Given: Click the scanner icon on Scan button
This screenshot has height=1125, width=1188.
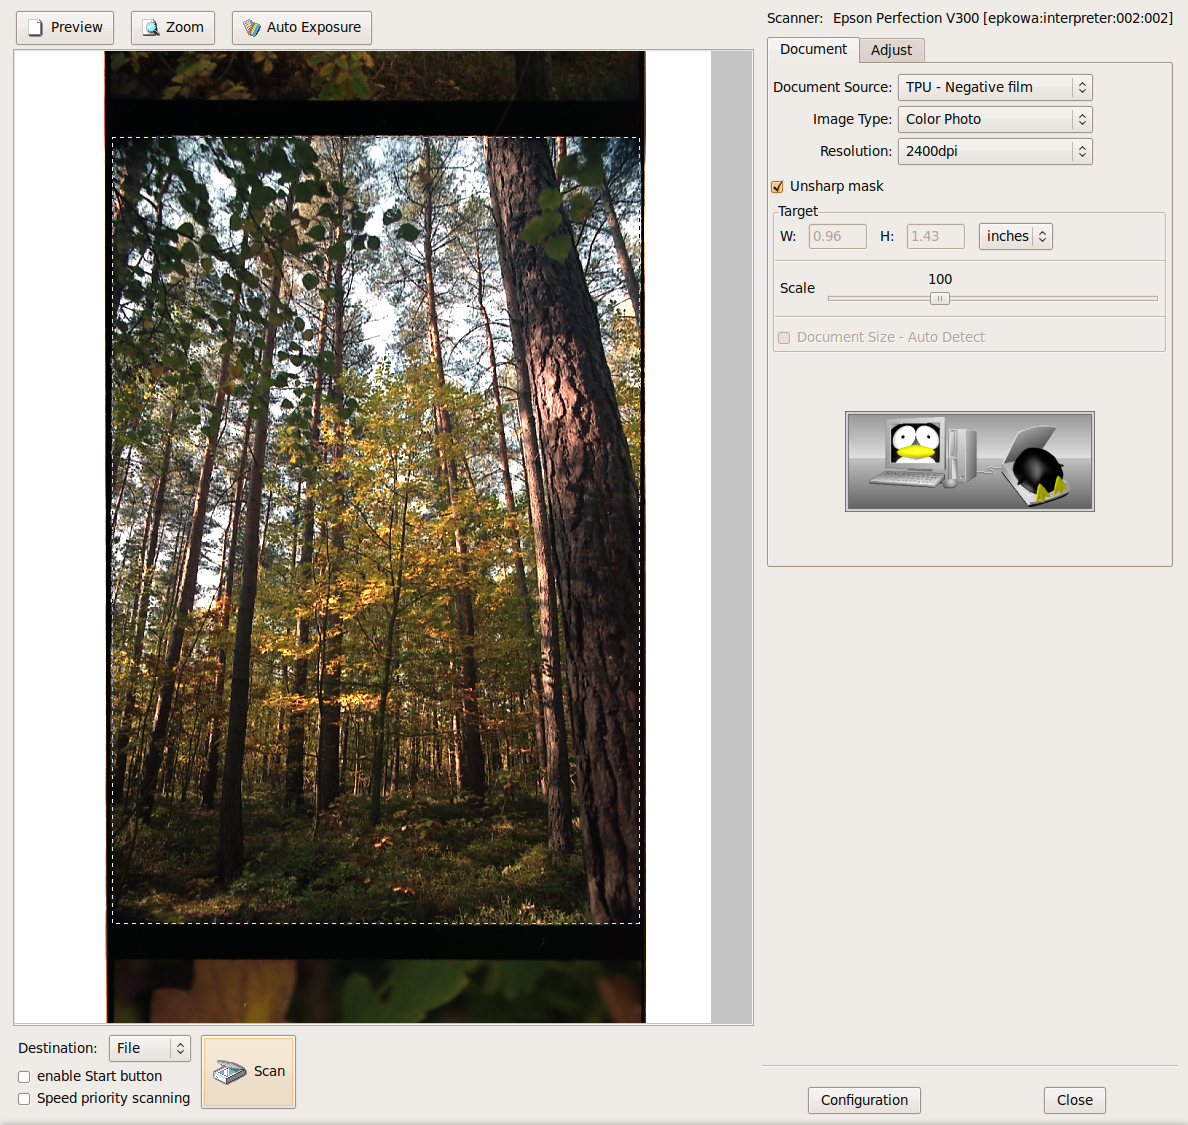Looking at the screenshot, I should (x=230, y=1071).
